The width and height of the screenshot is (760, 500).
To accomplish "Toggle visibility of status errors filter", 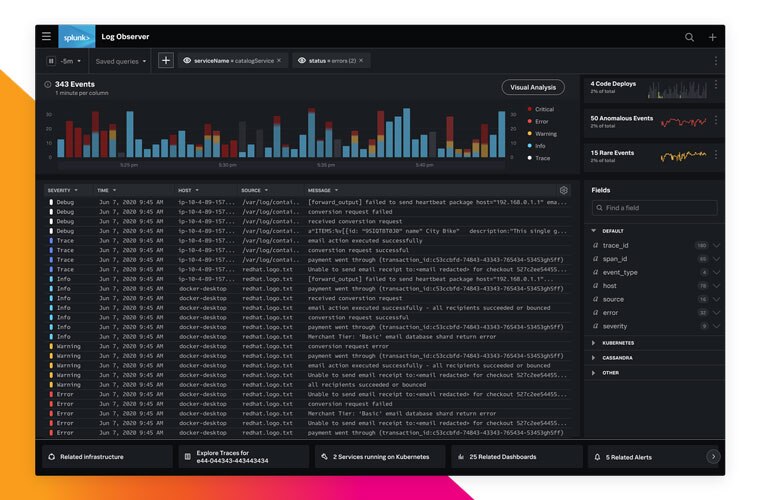I will pyautogui.click(x=301, y=61).
